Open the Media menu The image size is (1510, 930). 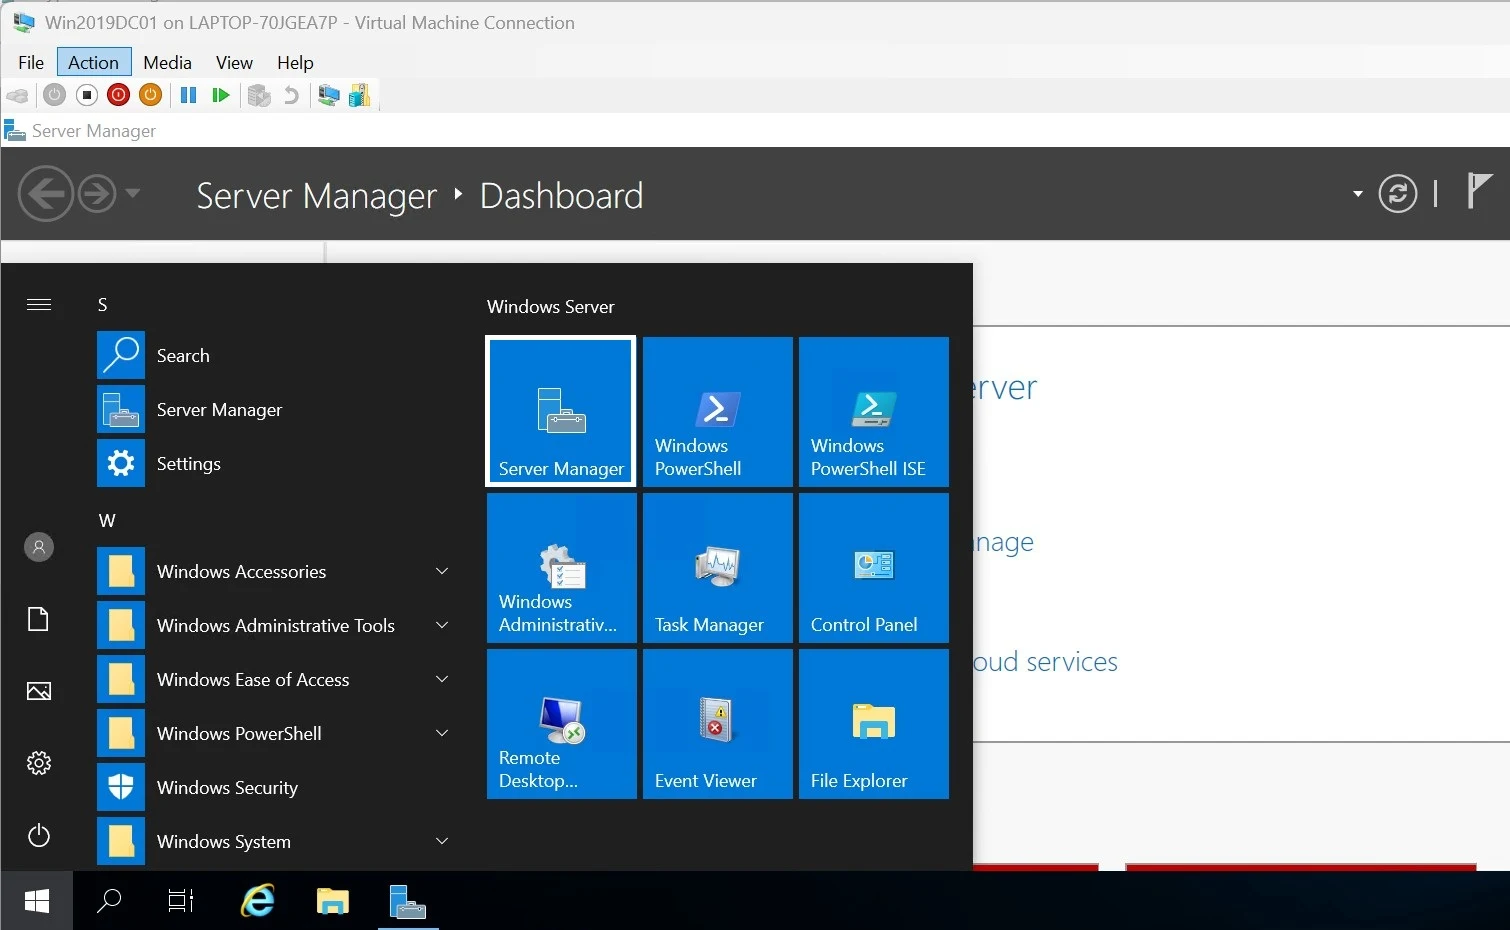(167, 62)
